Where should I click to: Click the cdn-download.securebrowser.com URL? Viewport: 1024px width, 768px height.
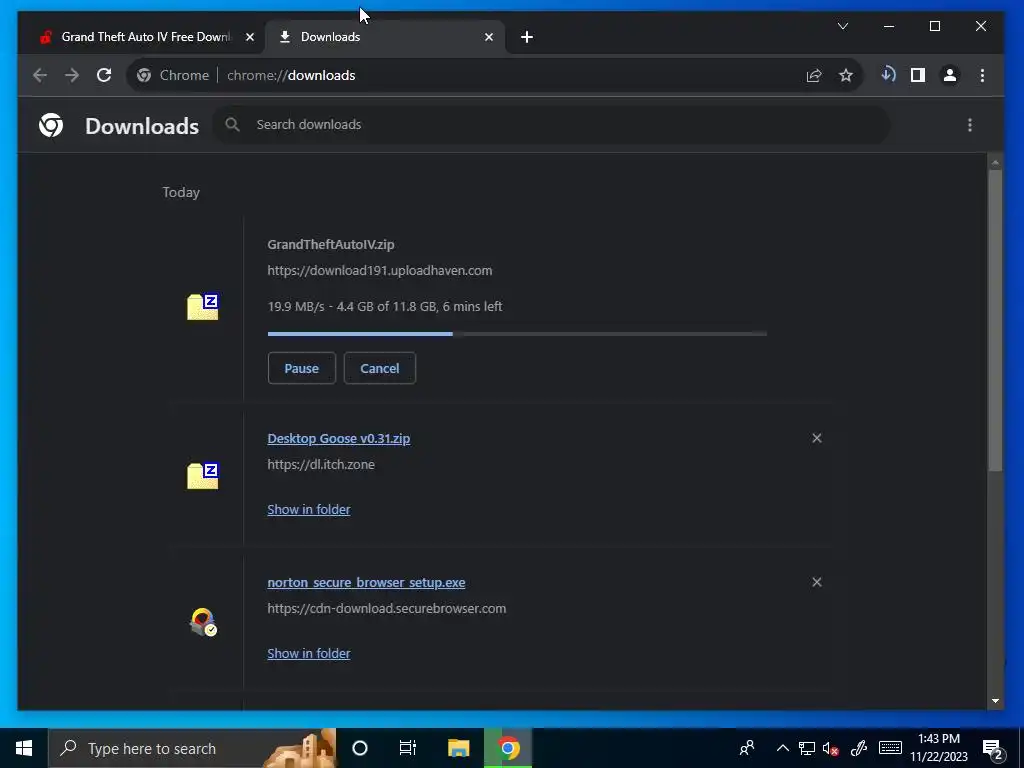click(x=387, y=609)
